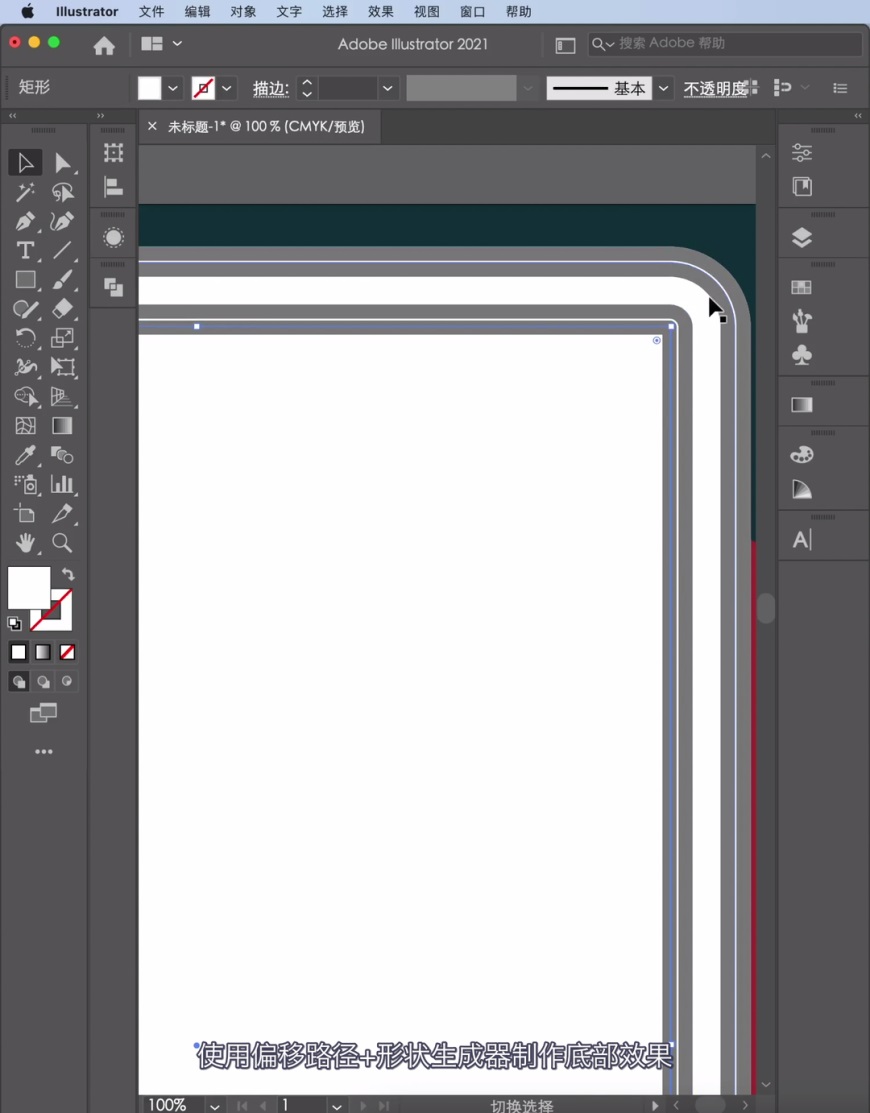Select the Artboard tool
This screenshot has width=870, height=1113.
click(26, 513)
